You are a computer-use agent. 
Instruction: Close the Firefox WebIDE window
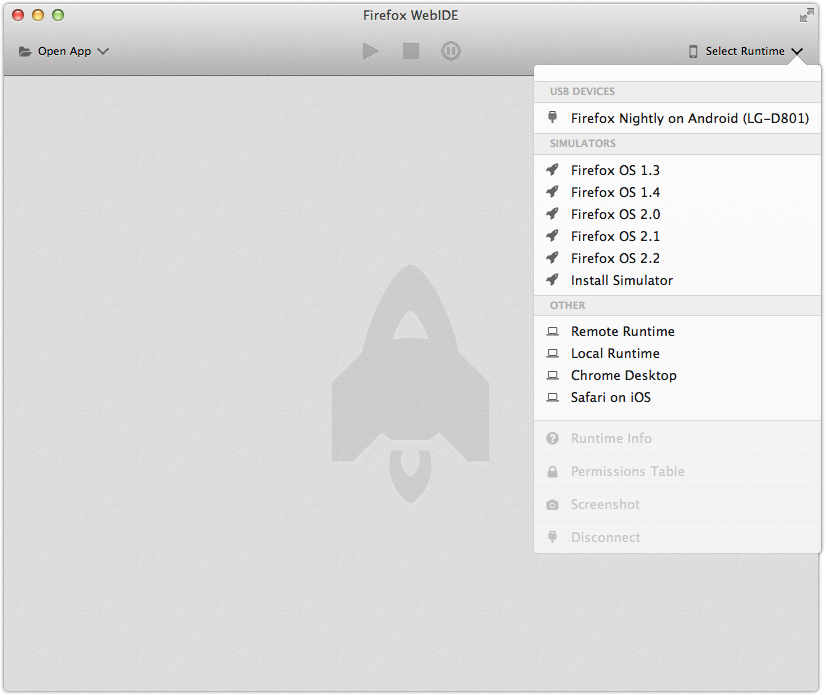pos(18,15)
